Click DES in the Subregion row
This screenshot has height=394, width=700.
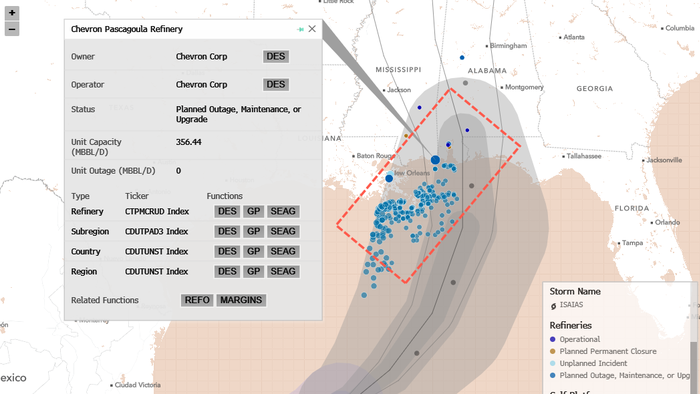coord(227,232)
